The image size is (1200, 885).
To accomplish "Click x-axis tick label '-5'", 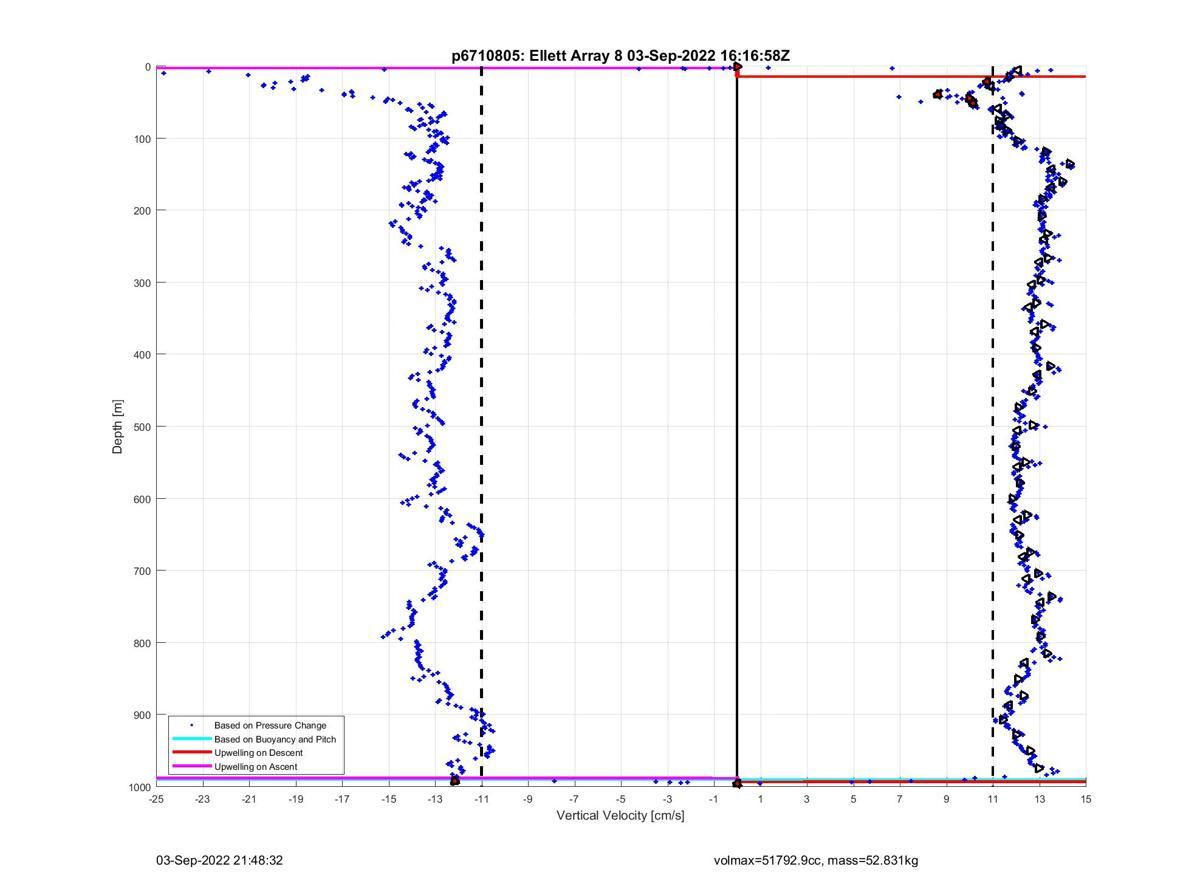I will [621, 799].
